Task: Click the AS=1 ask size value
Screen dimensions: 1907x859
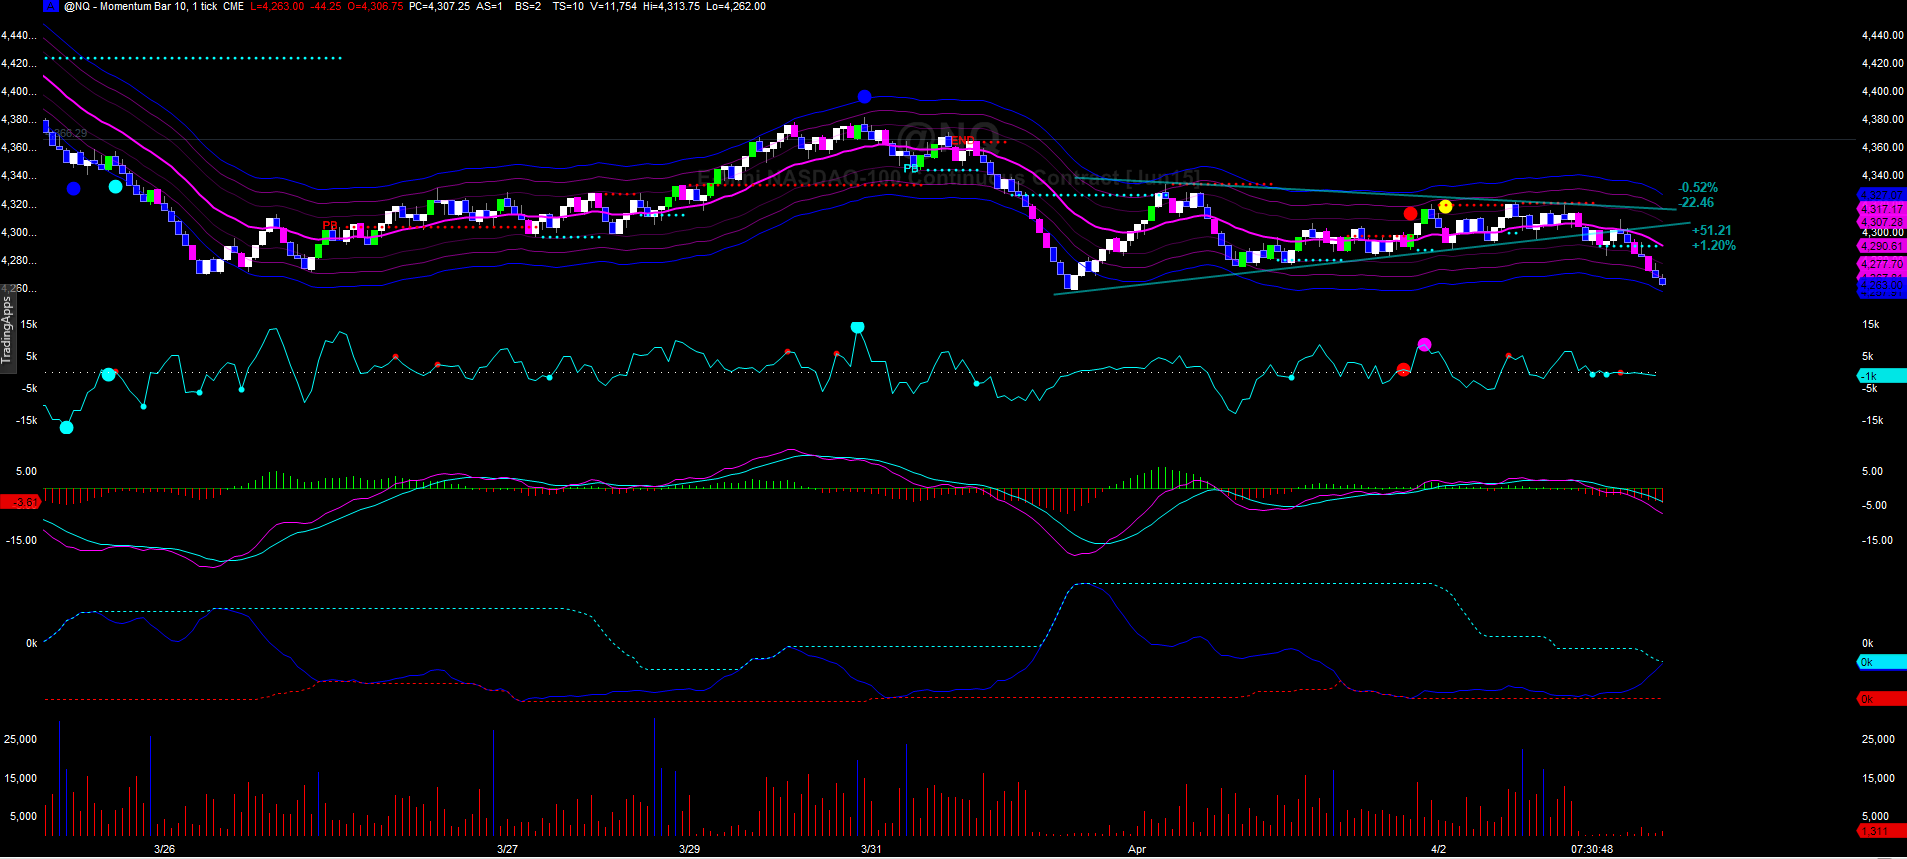Action: coord(490,6)
